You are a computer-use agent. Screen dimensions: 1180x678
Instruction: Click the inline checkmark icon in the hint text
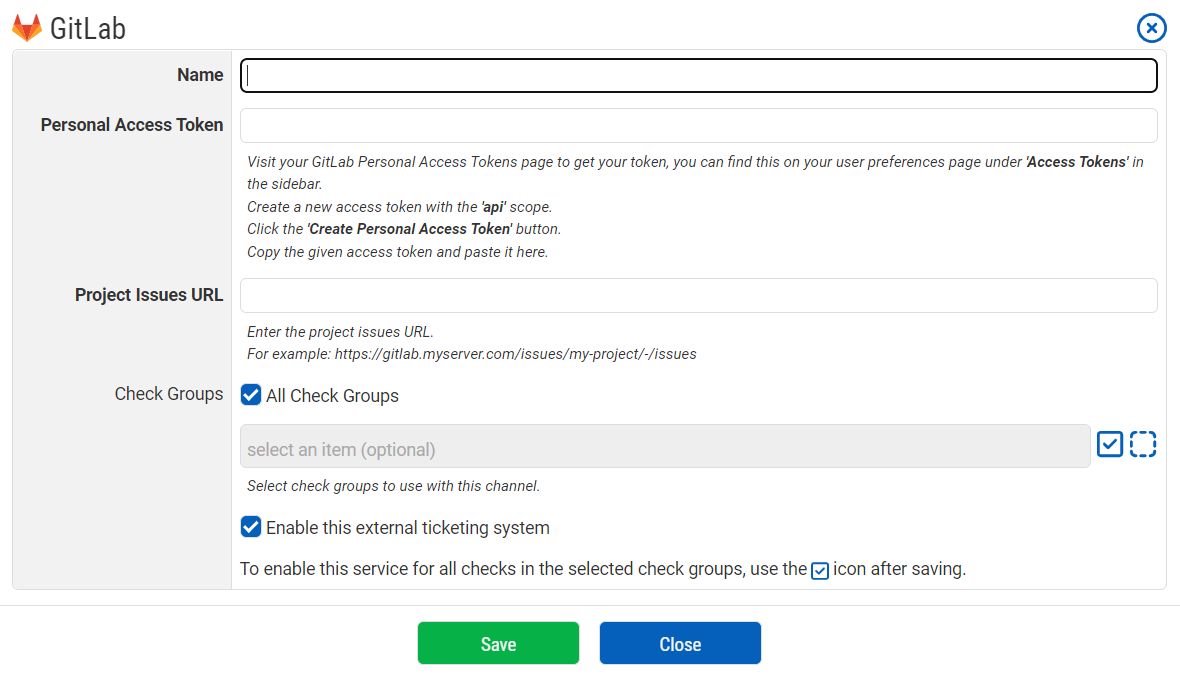click(820, 571)
